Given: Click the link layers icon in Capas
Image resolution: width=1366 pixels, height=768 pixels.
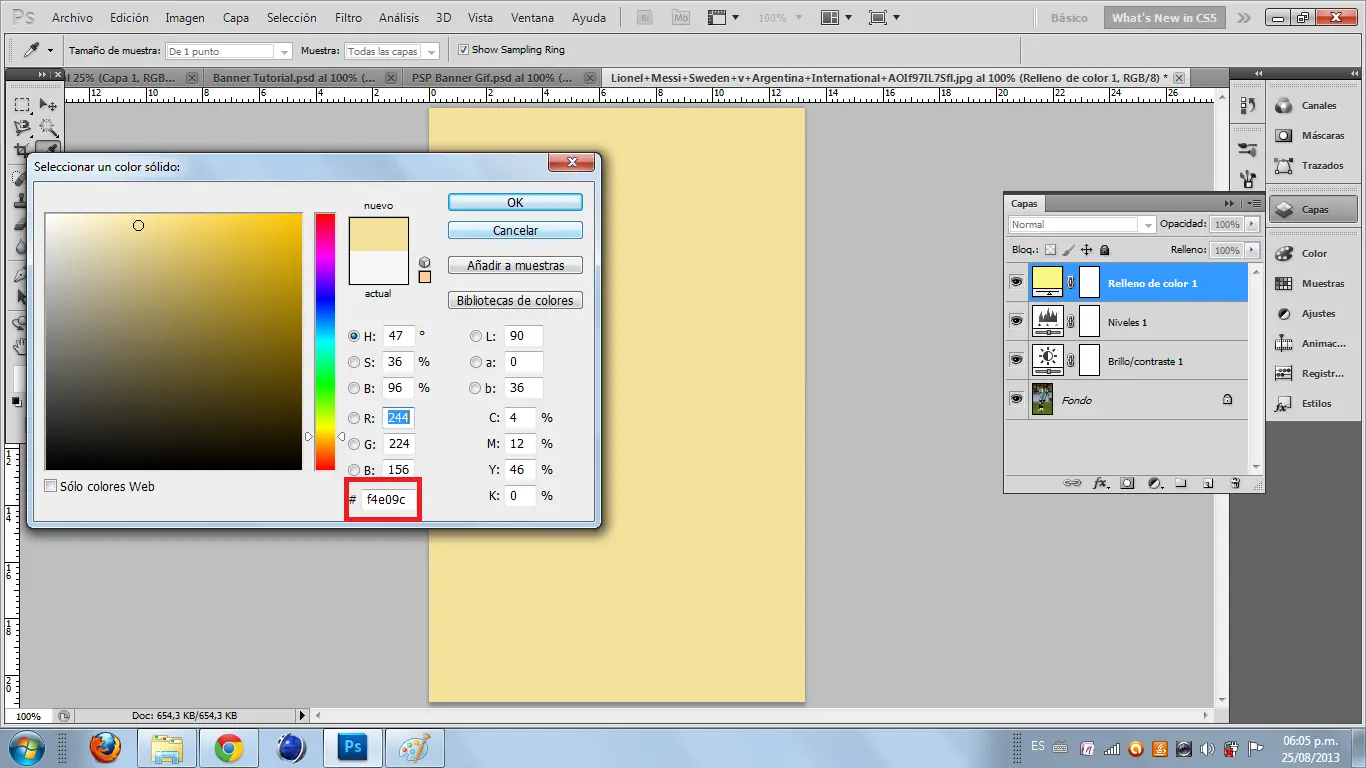Looking at the screenshot, I should pos(1072,482).
